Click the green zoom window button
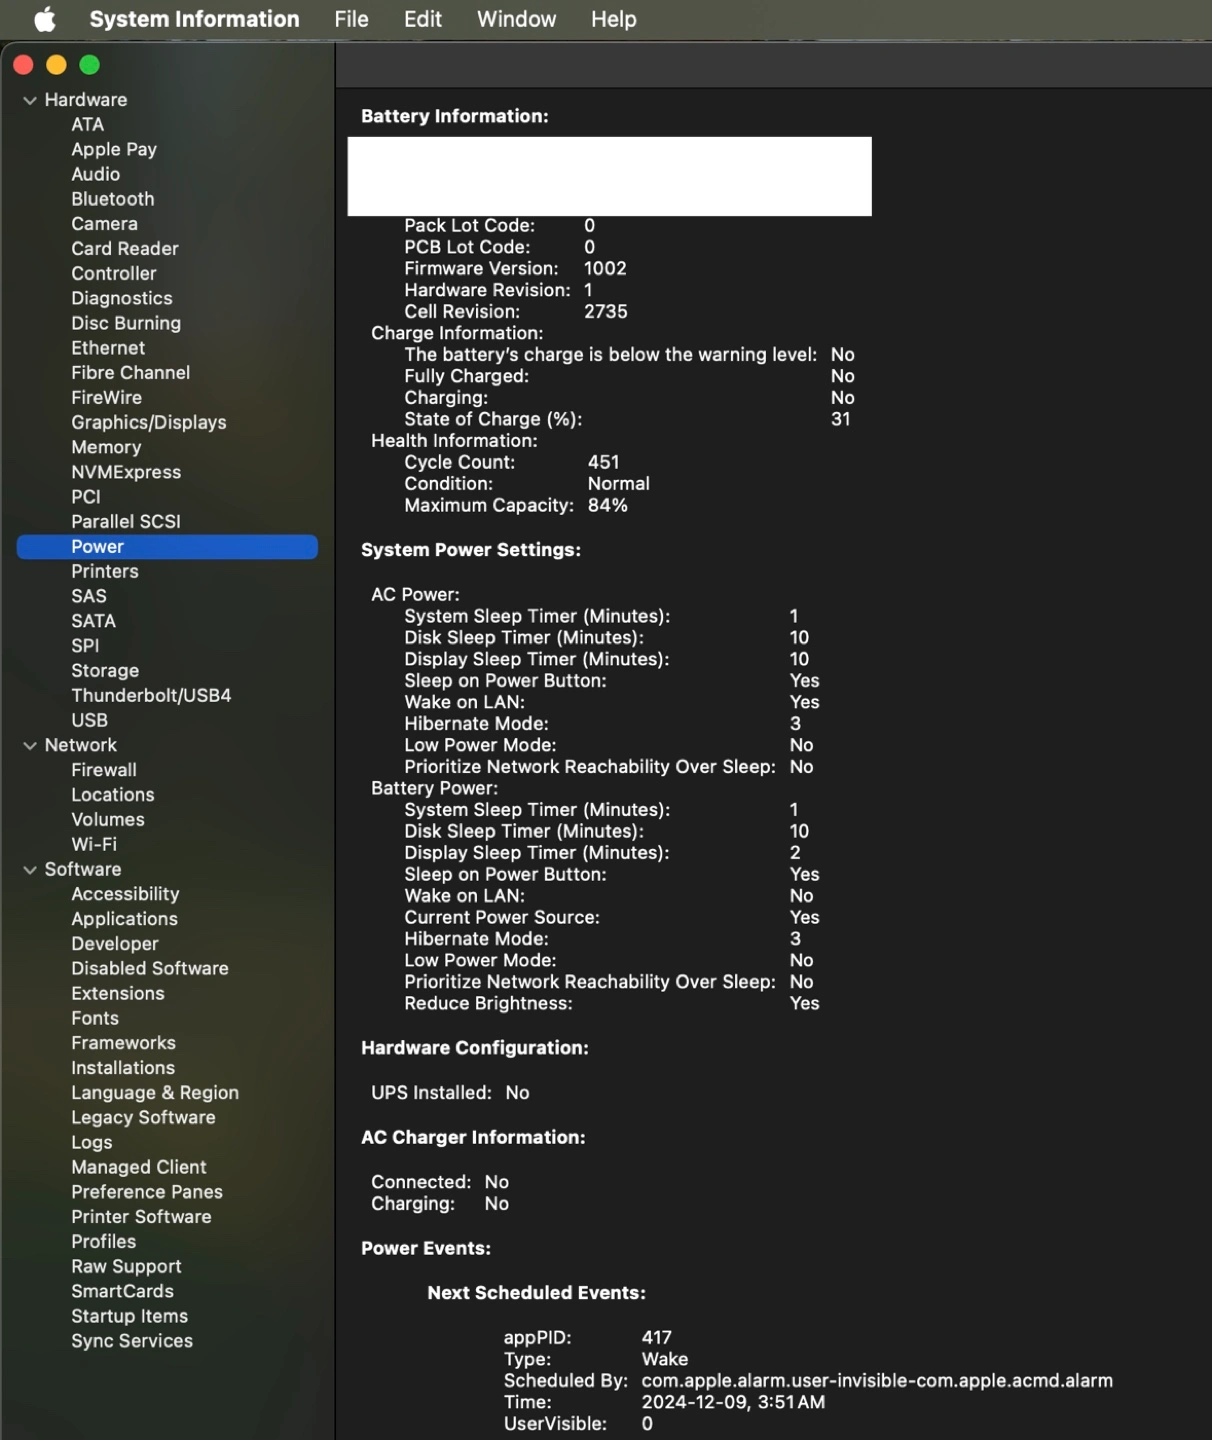1212x1440 pixels. pyautogui.click(x=90, y=65)
